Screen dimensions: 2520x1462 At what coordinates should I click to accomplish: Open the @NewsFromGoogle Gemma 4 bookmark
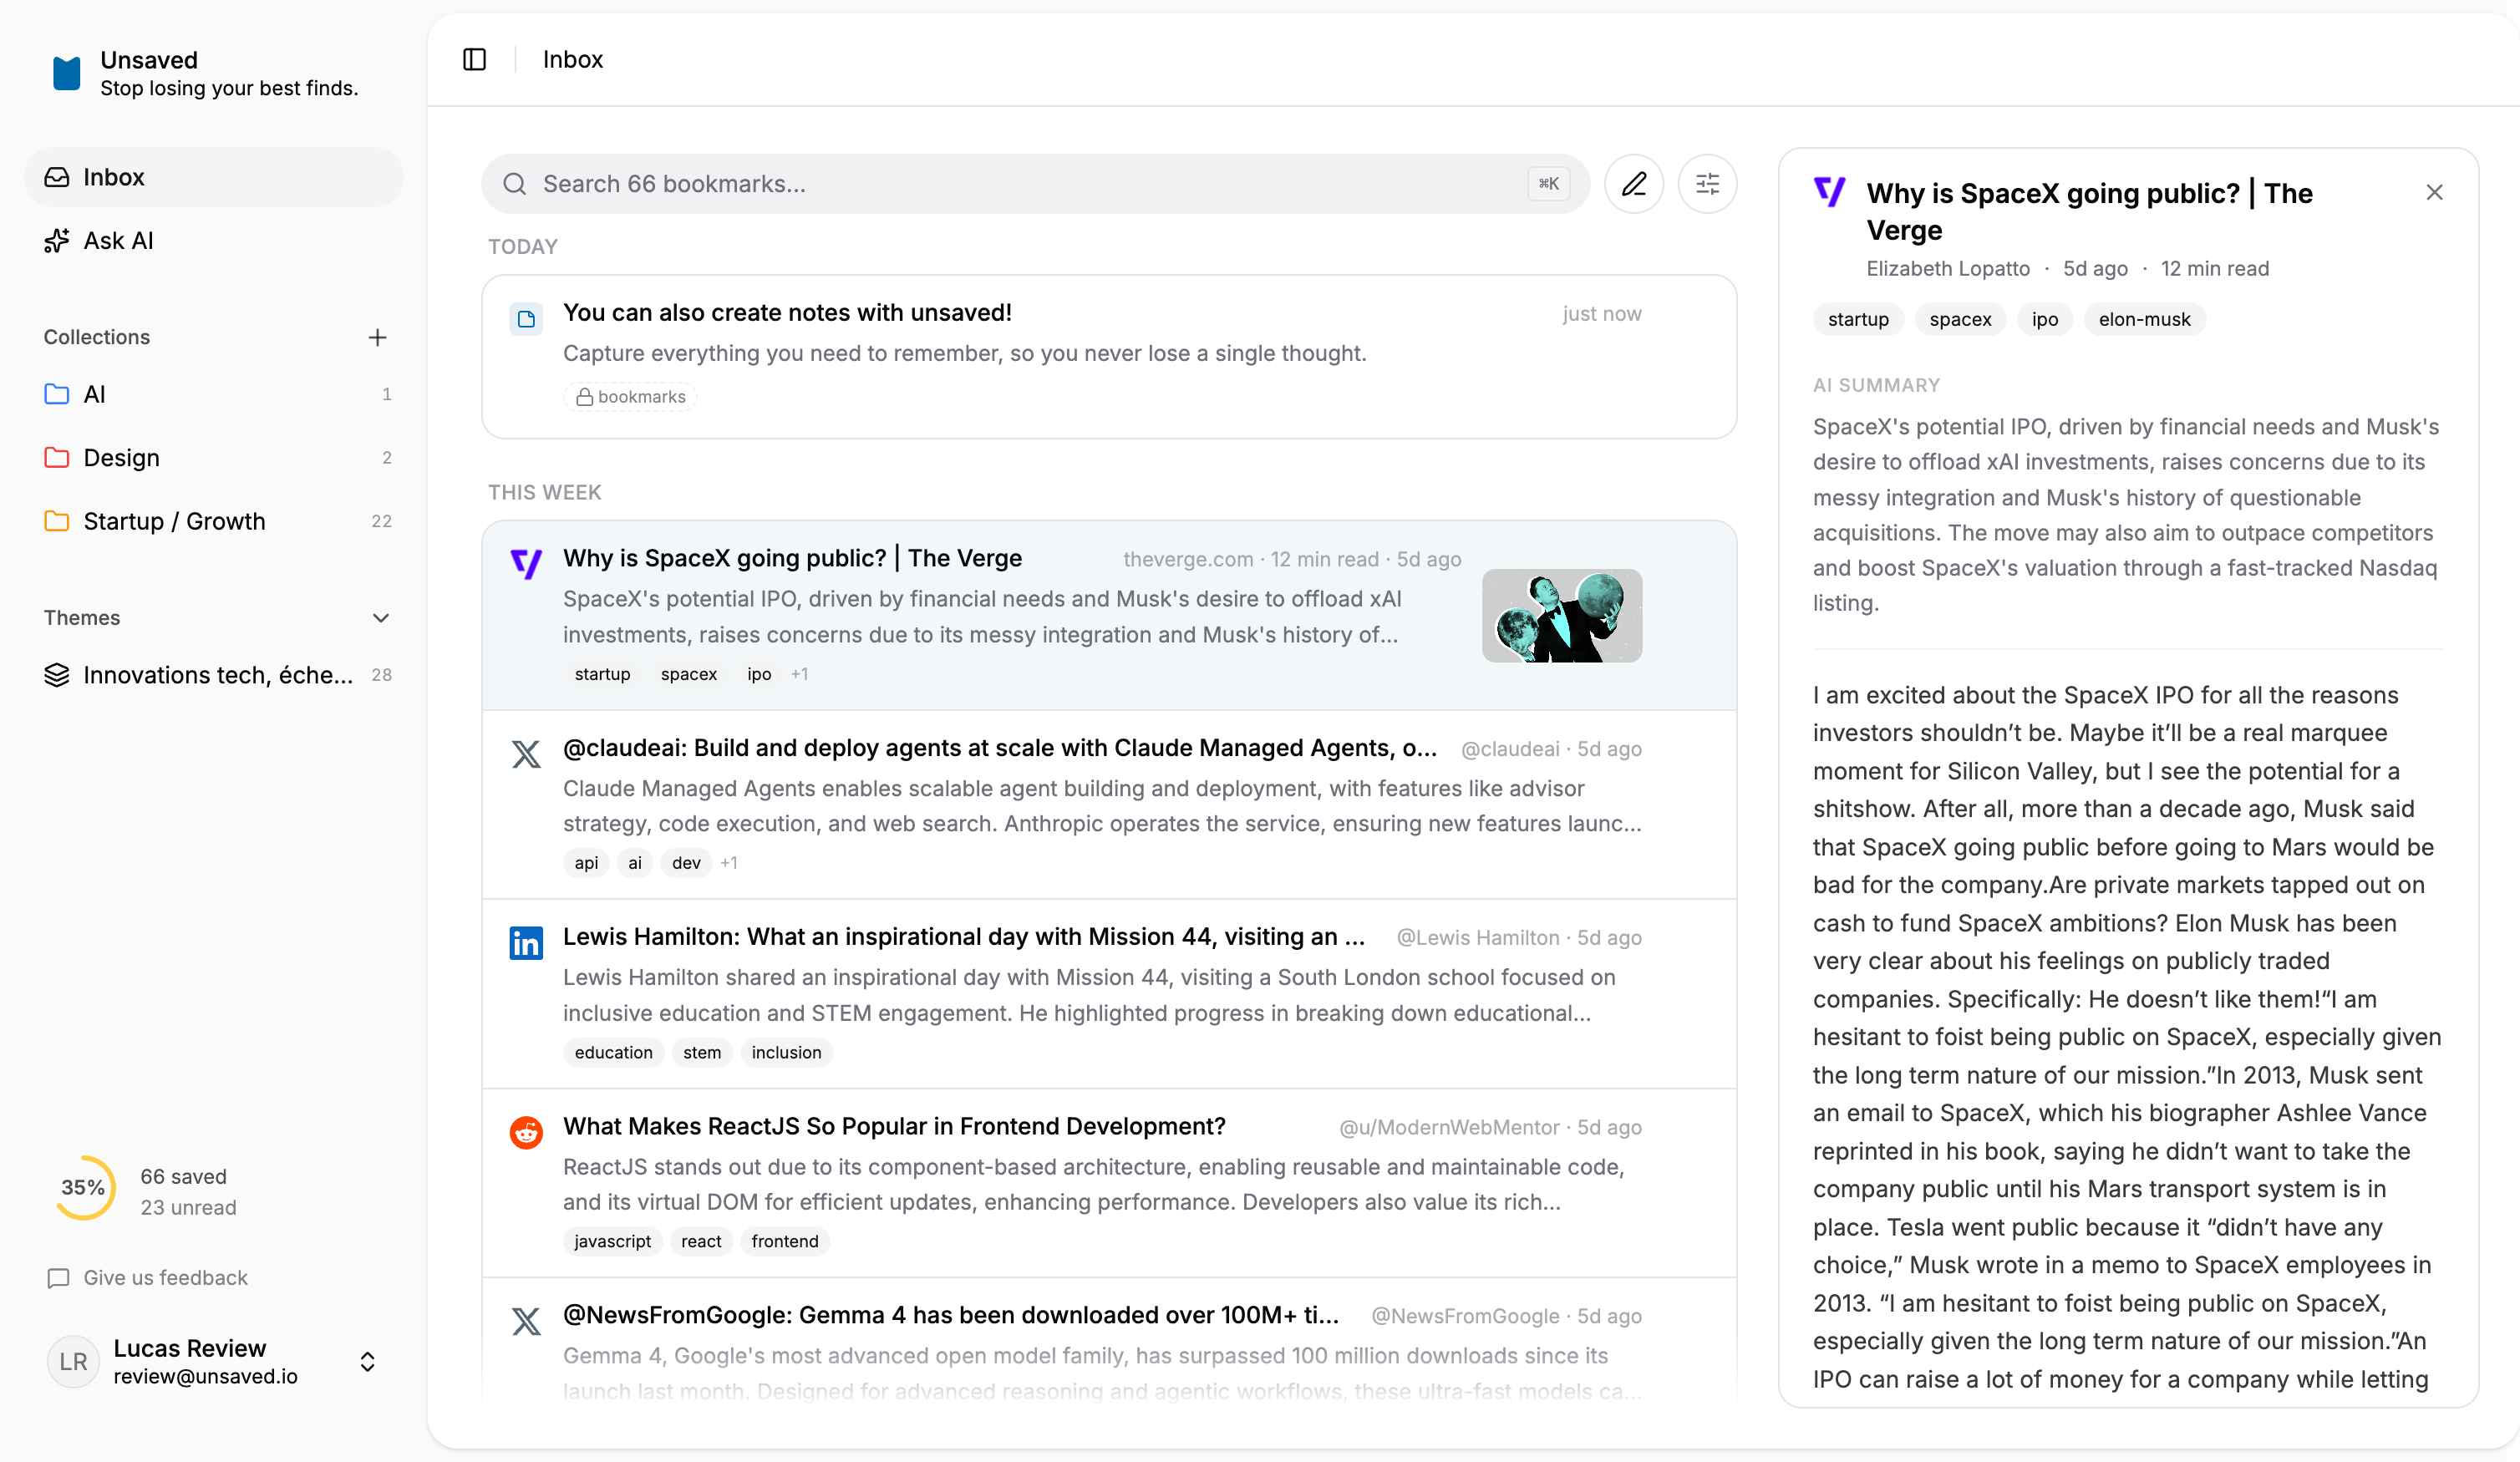(1109, 1340)
